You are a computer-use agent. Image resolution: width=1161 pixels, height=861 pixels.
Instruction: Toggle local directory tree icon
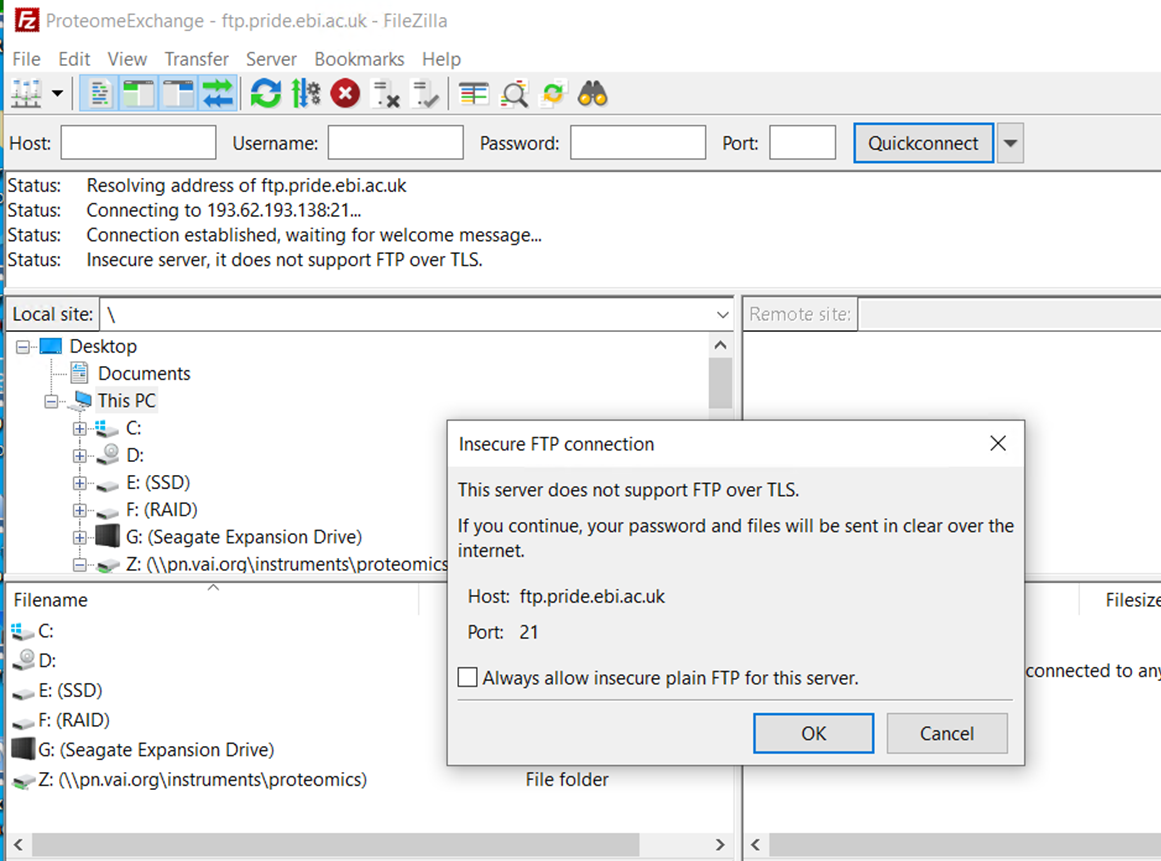138,94
